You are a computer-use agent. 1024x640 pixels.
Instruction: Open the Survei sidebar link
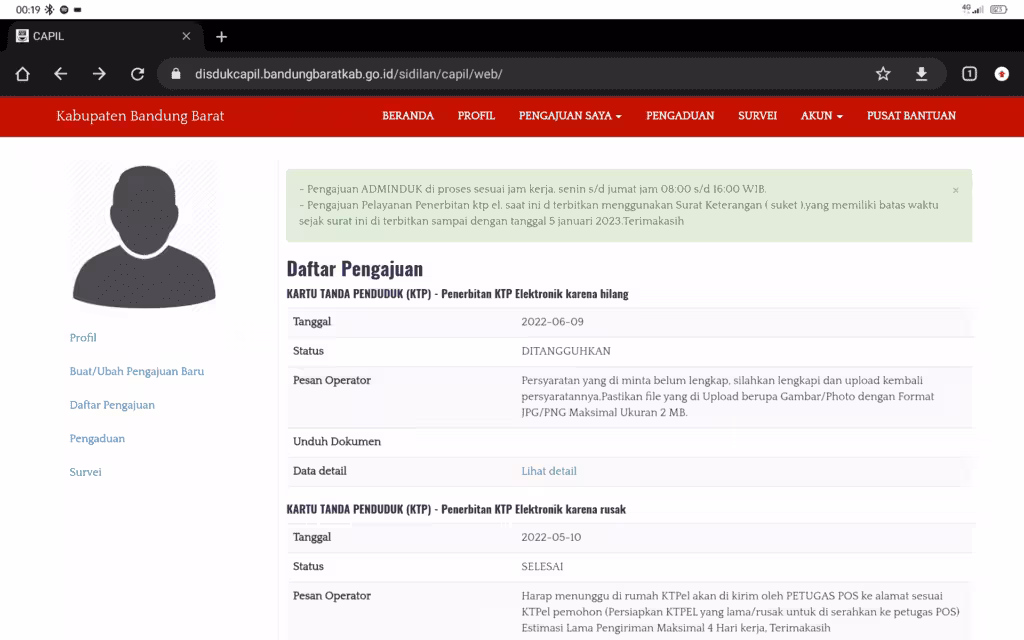86,472
